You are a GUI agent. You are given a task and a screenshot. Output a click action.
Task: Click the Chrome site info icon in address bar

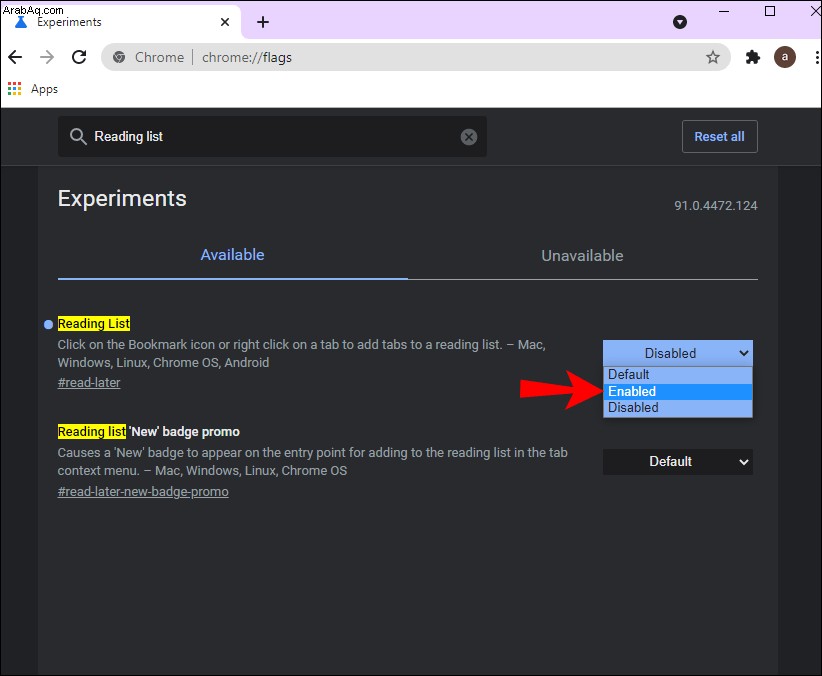coord(119,57)
